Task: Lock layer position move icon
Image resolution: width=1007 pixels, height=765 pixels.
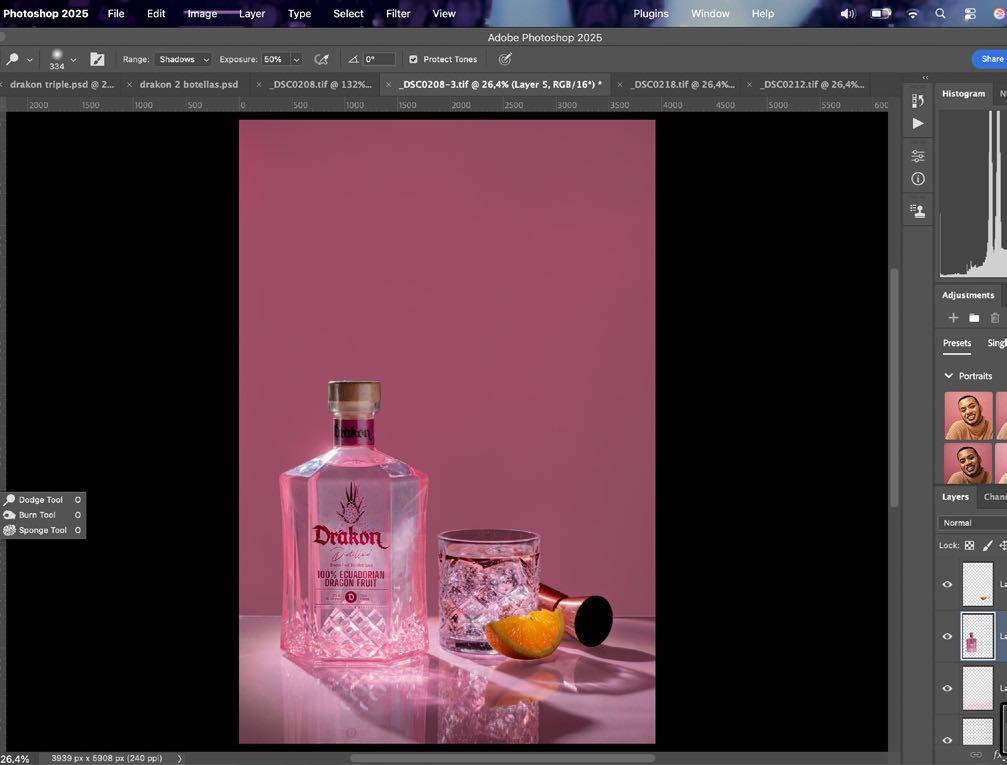Action: [x=1003, y=545]
